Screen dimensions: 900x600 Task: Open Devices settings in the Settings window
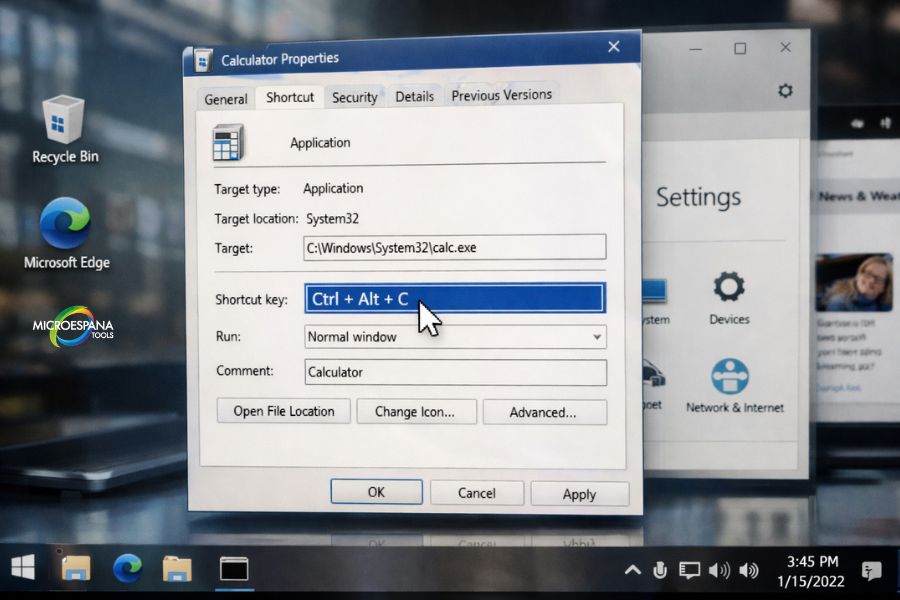tap(728, 297)
